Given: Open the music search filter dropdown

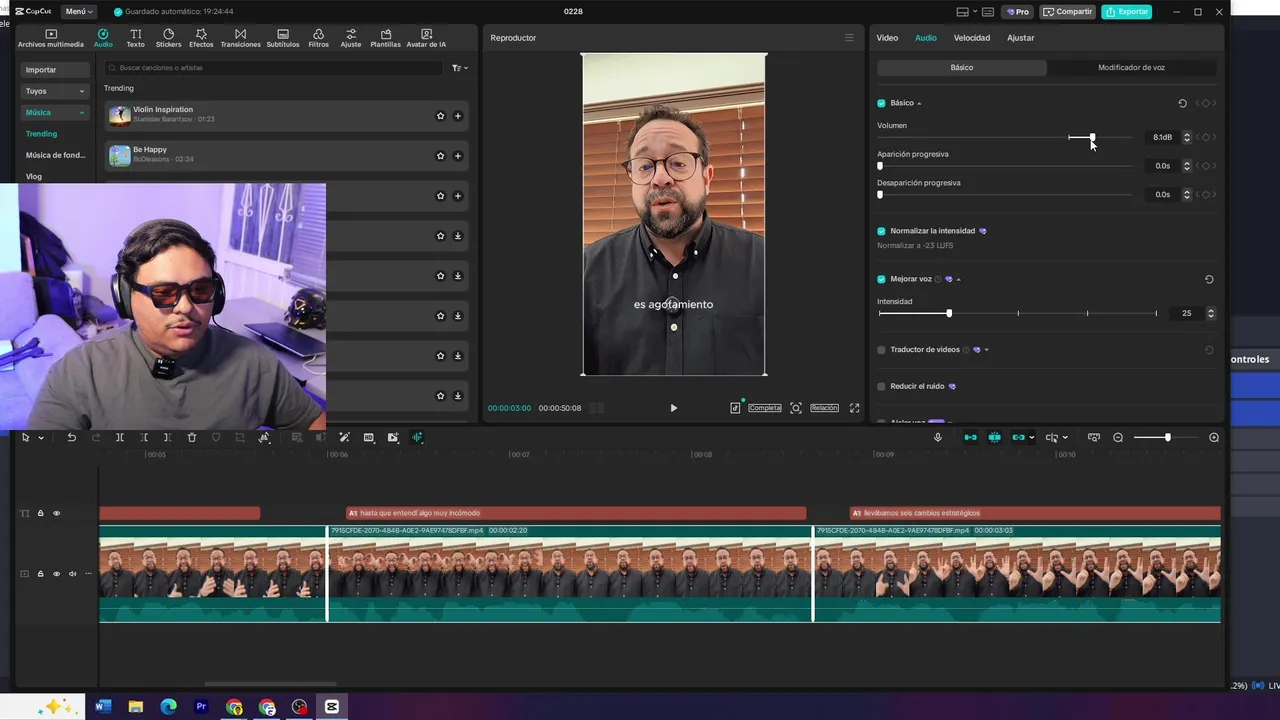Looking at the screenshot, I should pyautogui.click(x=459, y=68).
